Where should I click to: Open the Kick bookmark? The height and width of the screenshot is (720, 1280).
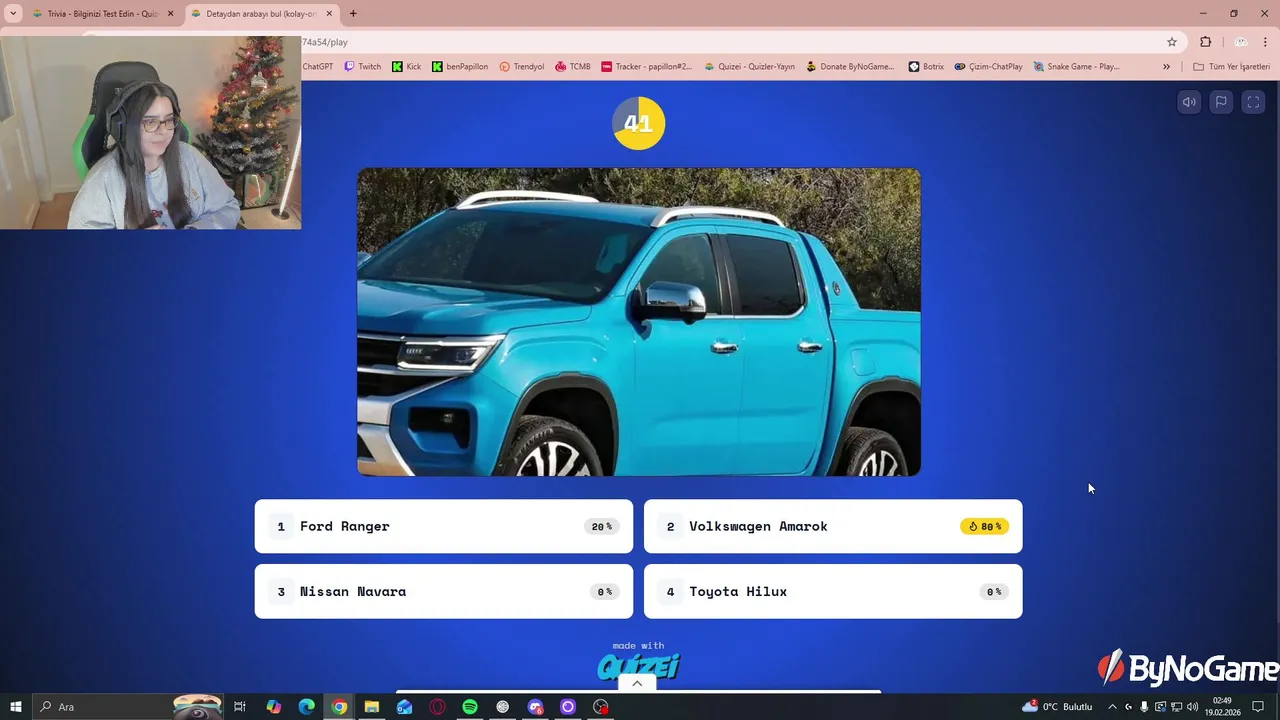(x=407, y=67)
